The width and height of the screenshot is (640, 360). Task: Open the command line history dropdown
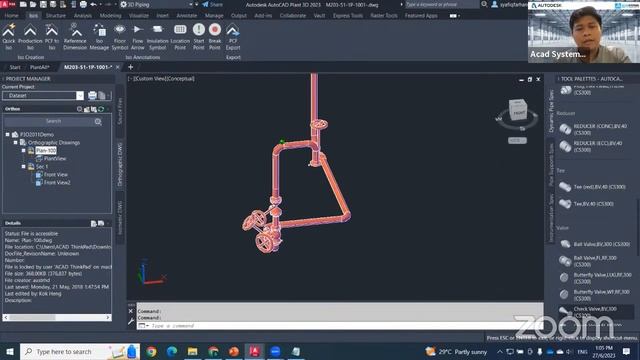coord(143,326)
